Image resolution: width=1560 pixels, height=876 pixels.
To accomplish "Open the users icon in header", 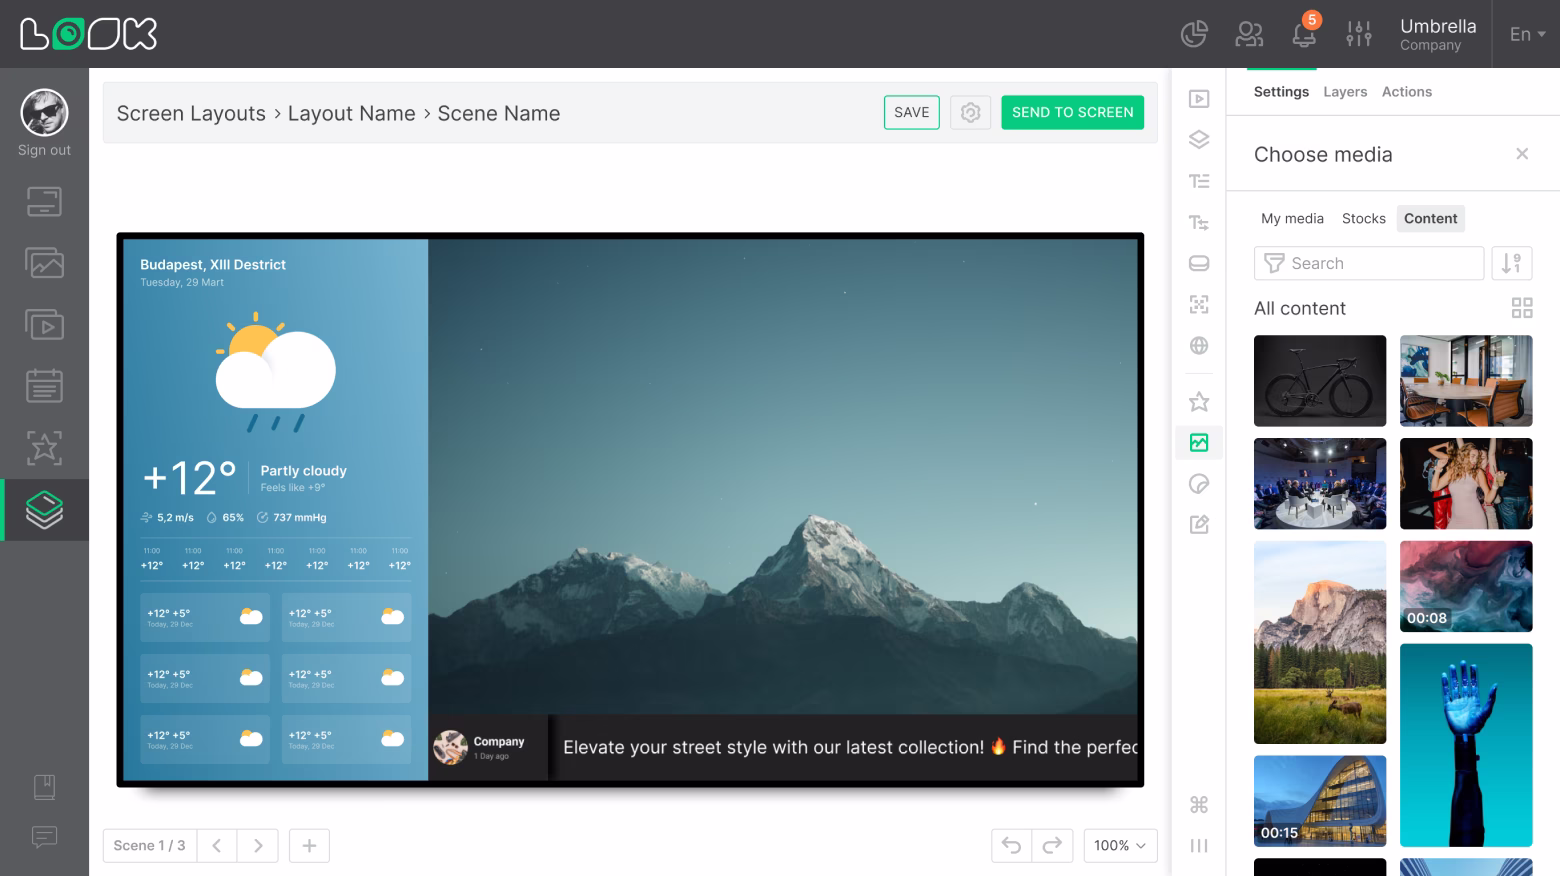I will point(1249,34).
